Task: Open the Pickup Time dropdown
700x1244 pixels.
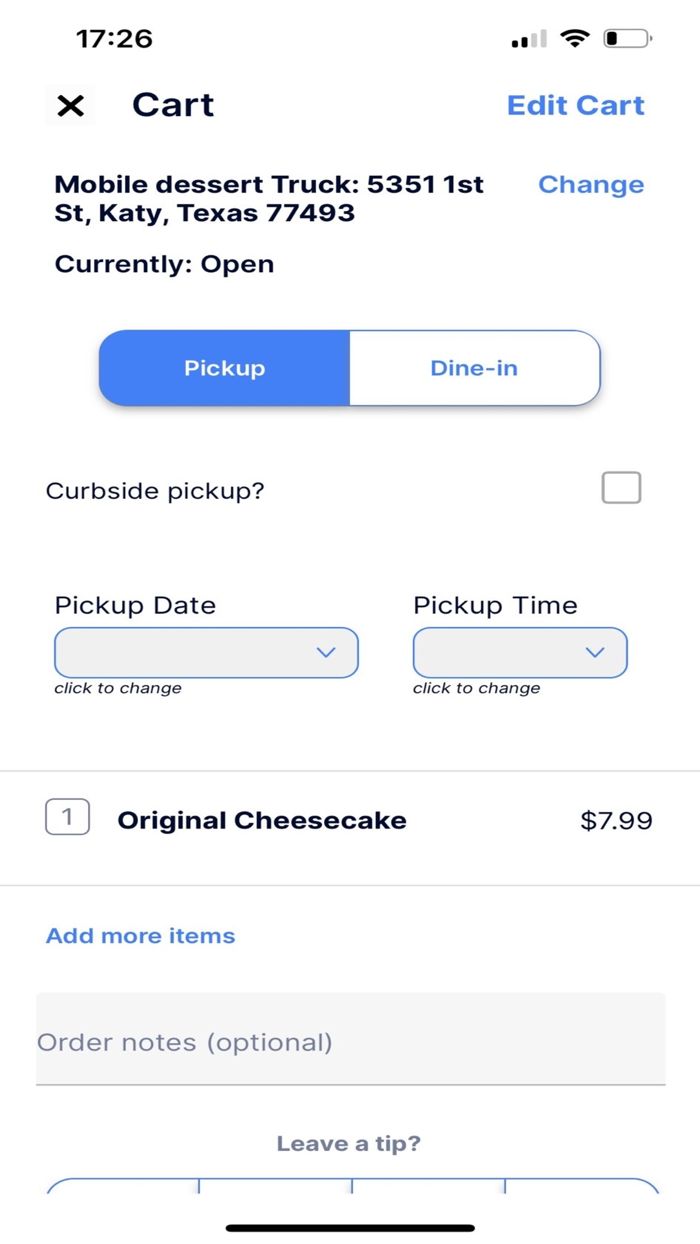Action: tap(519, 652)
